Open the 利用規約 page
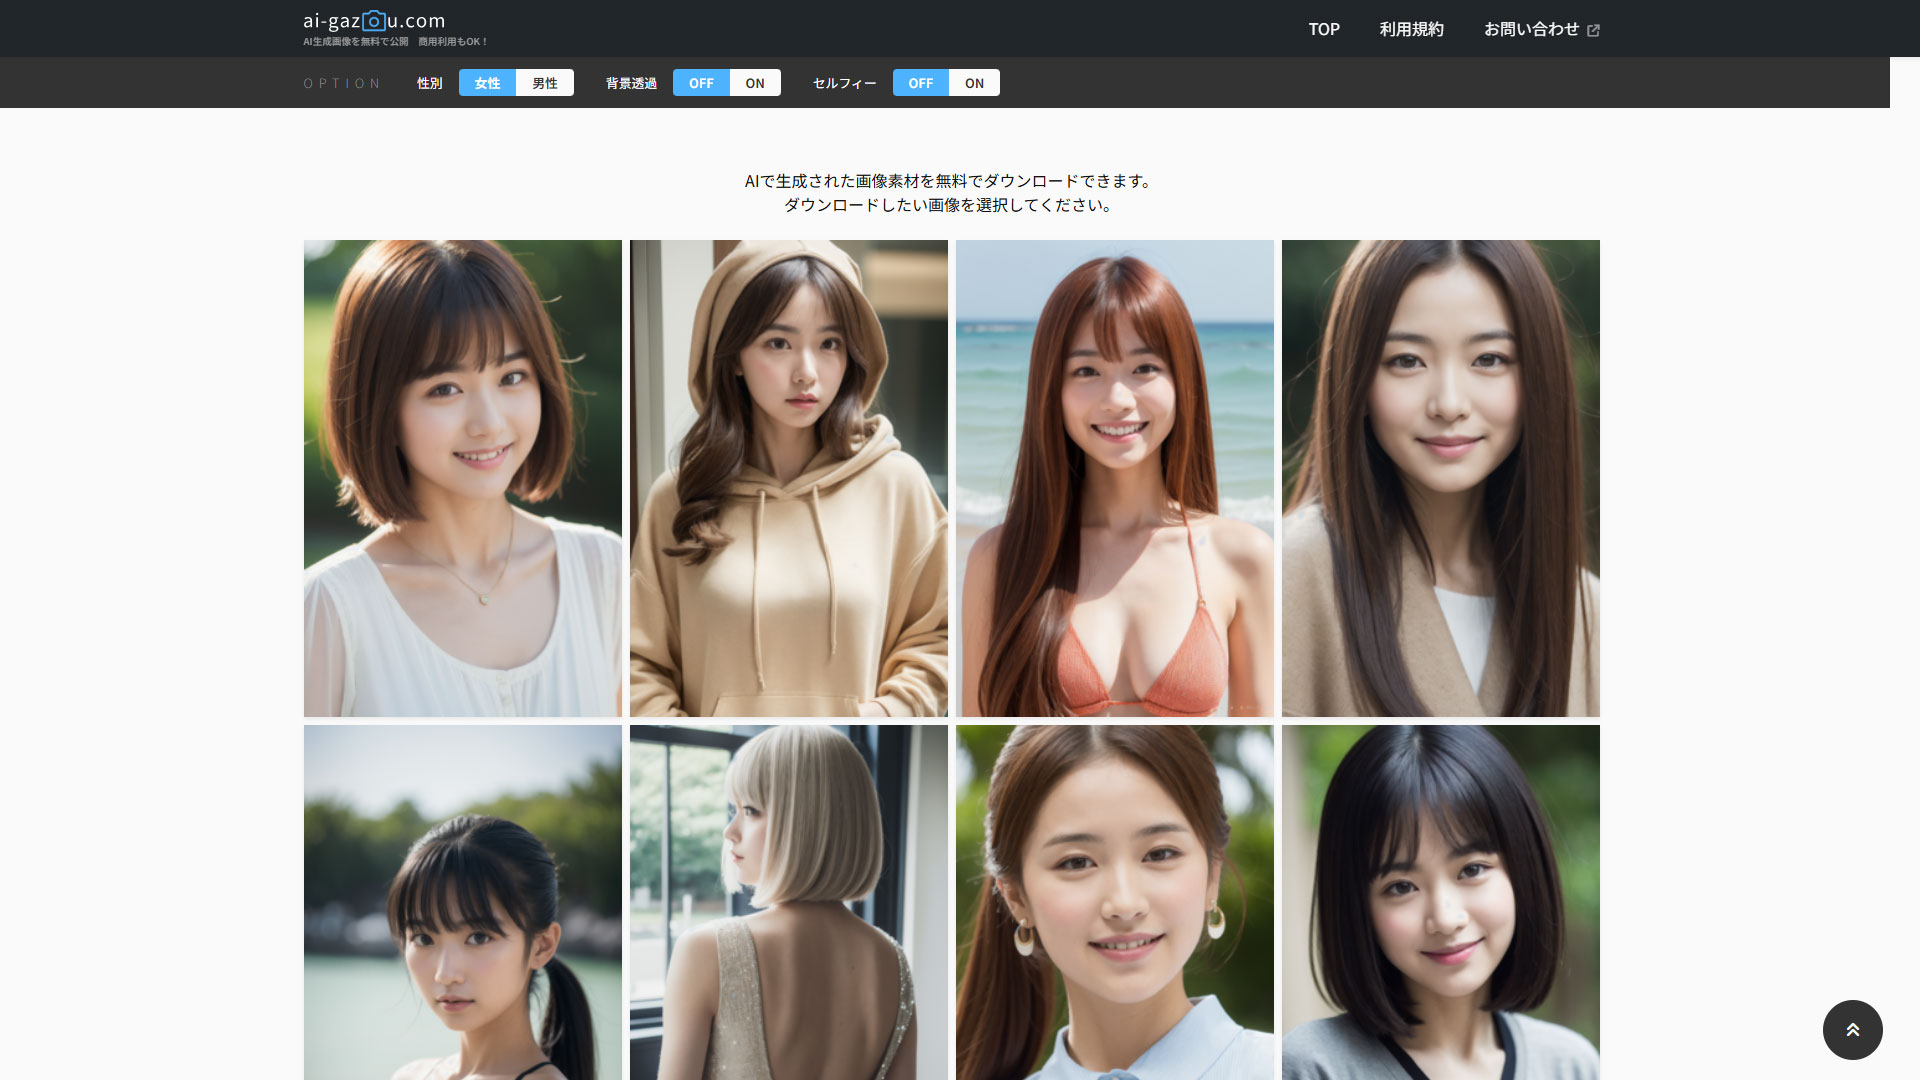 click(1411, 29)
